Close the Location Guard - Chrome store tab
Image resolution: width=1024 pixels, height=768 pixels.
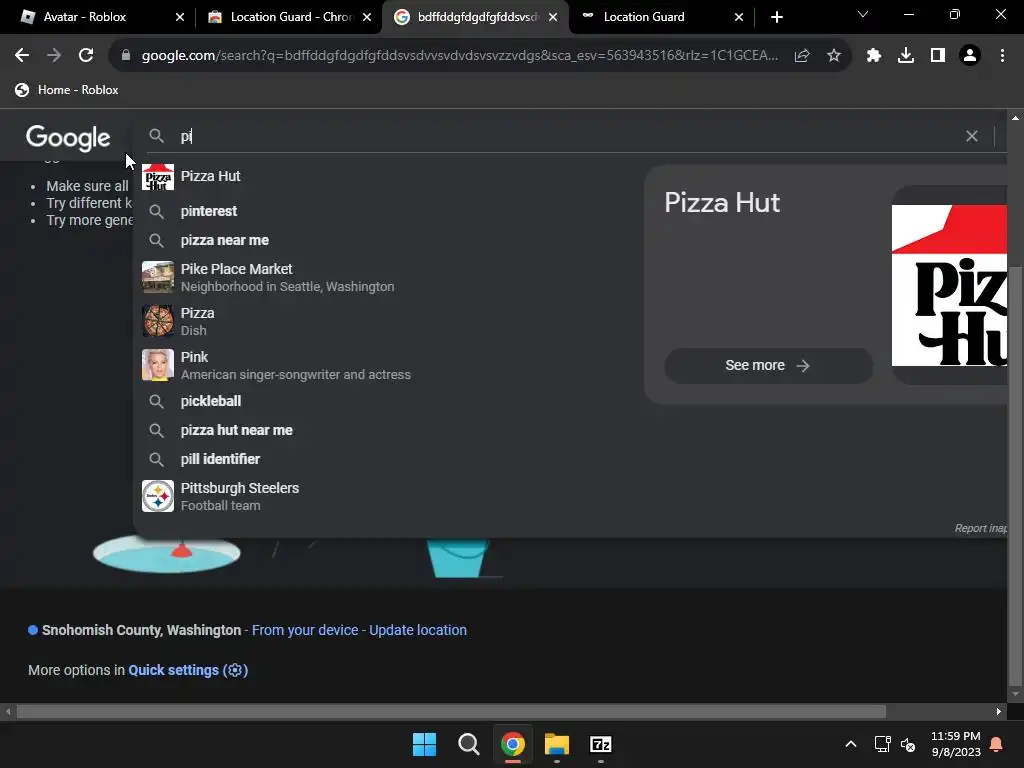[x=367, y=17]
